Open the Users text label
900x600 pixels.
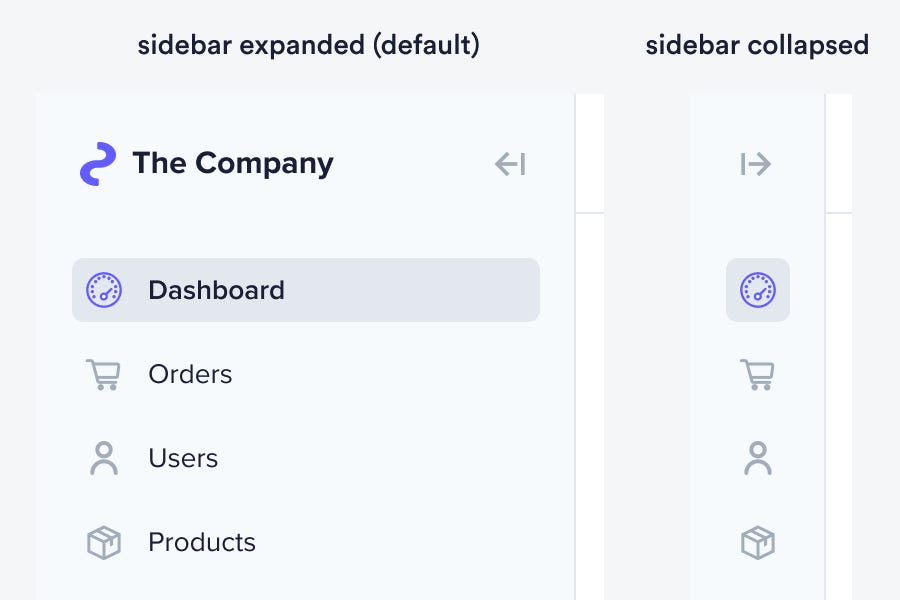coord(183,458)
